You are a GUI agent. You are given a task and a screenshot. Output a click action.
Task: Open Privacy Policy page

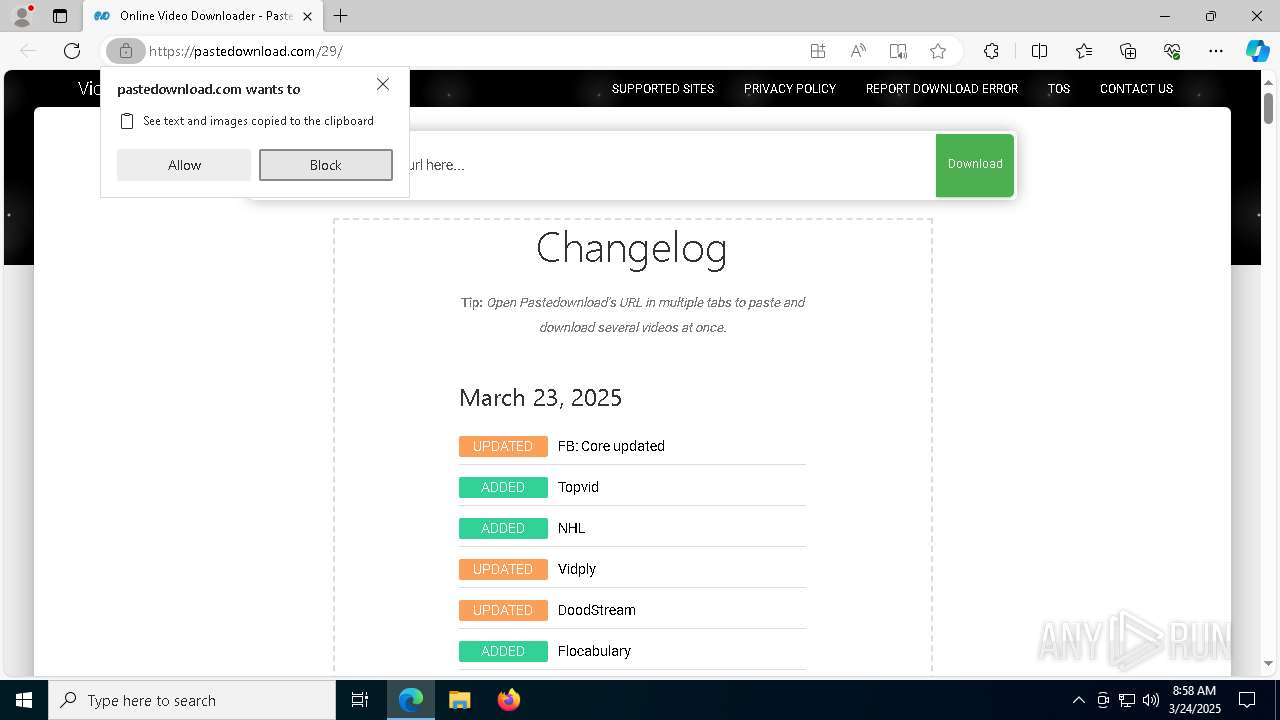(790, 89)
